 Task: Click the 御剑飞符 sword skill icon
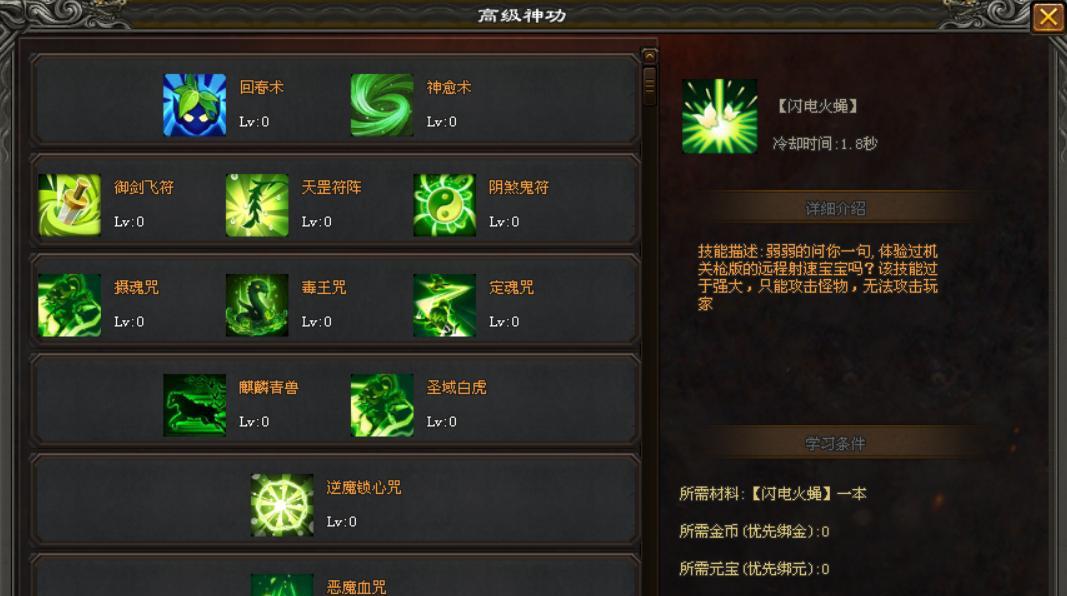point(69,205)
